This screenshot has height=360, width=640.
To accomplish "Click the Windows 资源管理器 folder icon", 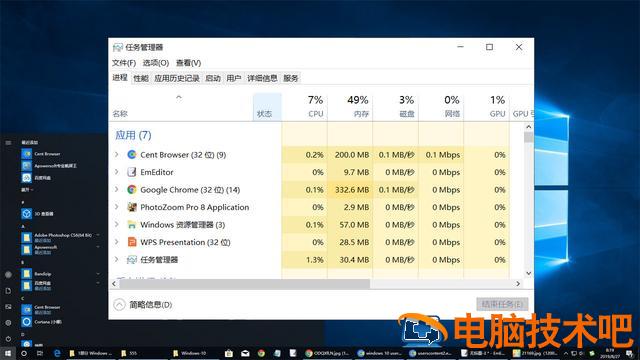I will [131, 225].
